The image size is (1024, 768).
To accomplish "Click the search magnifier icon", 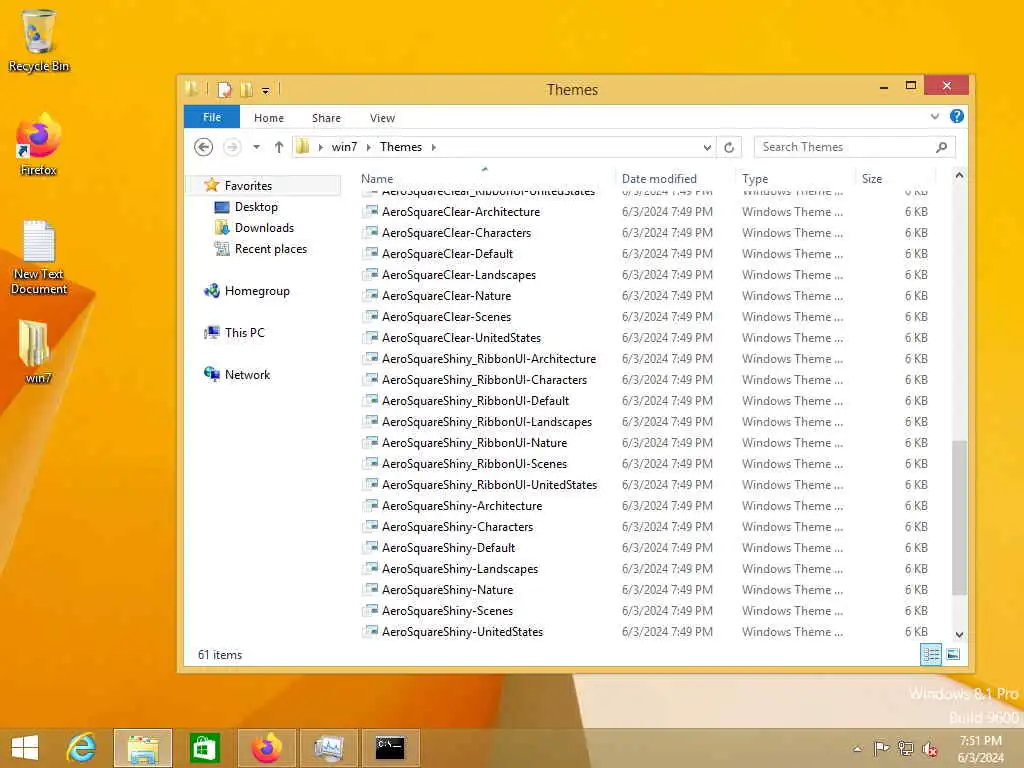I will coord(941,147).
